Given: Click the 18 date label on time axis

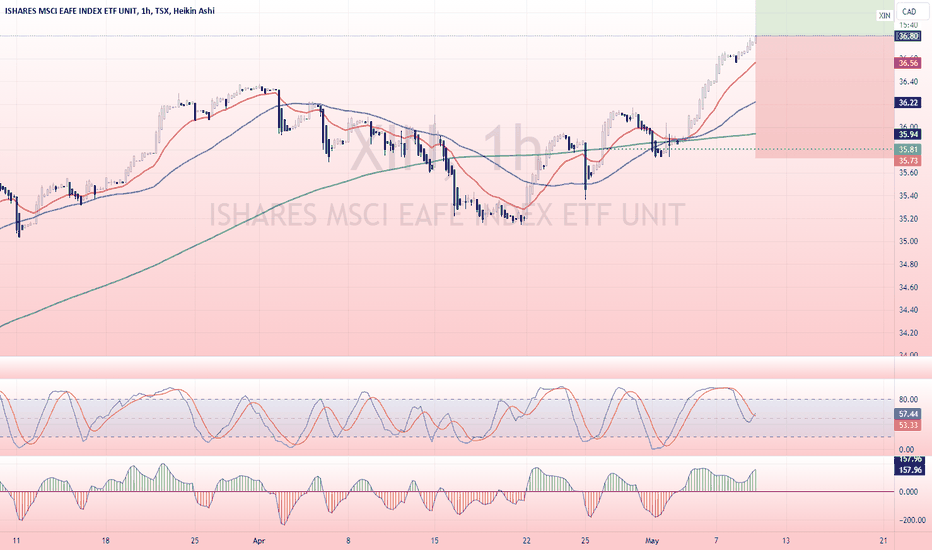Looking at the screenshot, I should coord(106,540).
